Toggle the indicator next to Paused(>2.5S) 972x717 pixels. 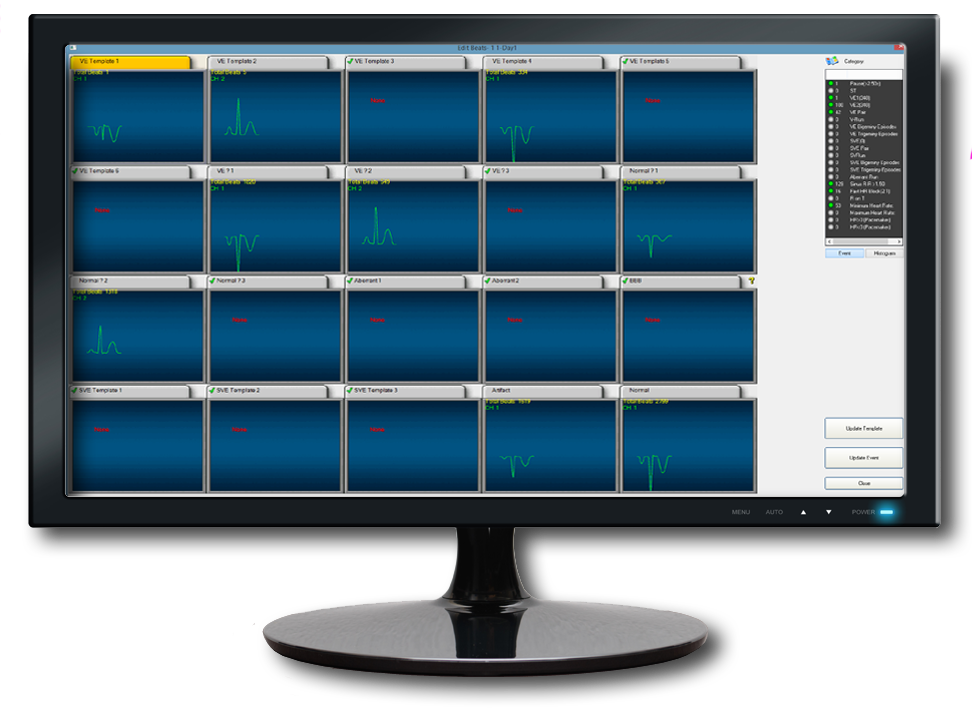coord(831,83)
